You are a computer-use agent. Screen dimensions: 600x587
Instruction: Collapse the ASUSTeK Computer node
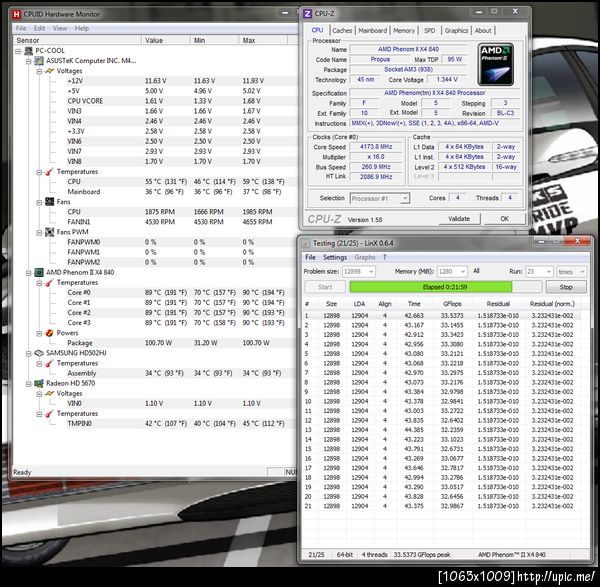[29, 61]
